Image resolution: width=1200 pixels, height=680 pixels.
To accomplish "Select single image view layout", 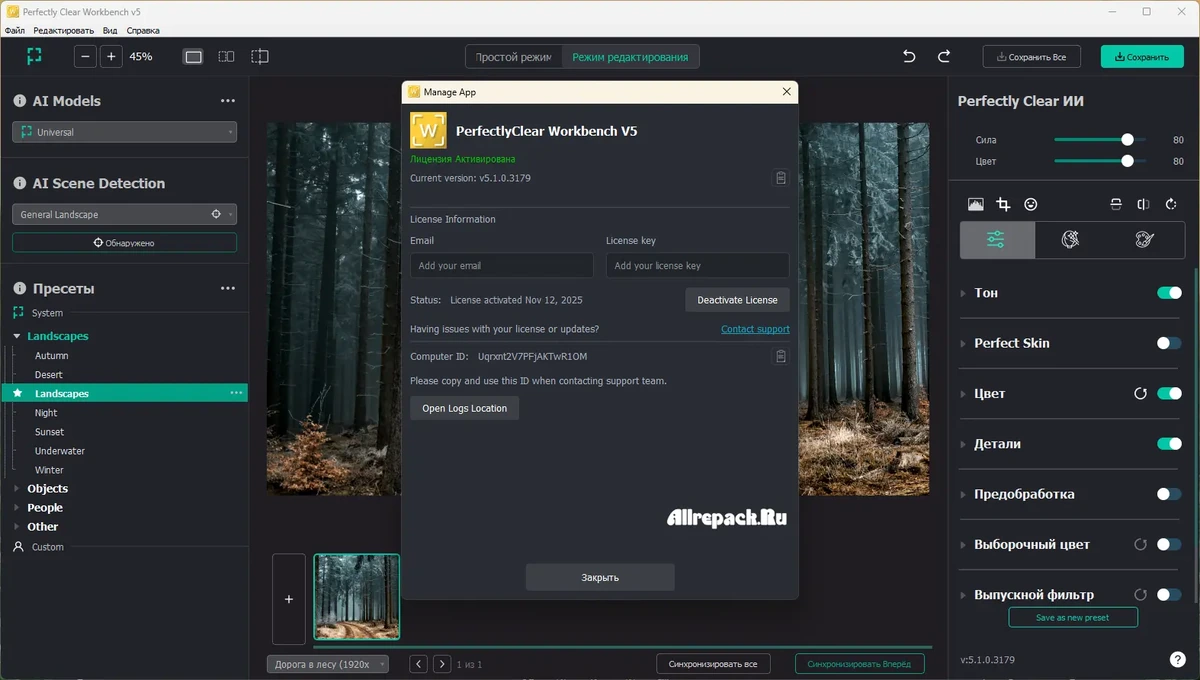I will [194, 57].
